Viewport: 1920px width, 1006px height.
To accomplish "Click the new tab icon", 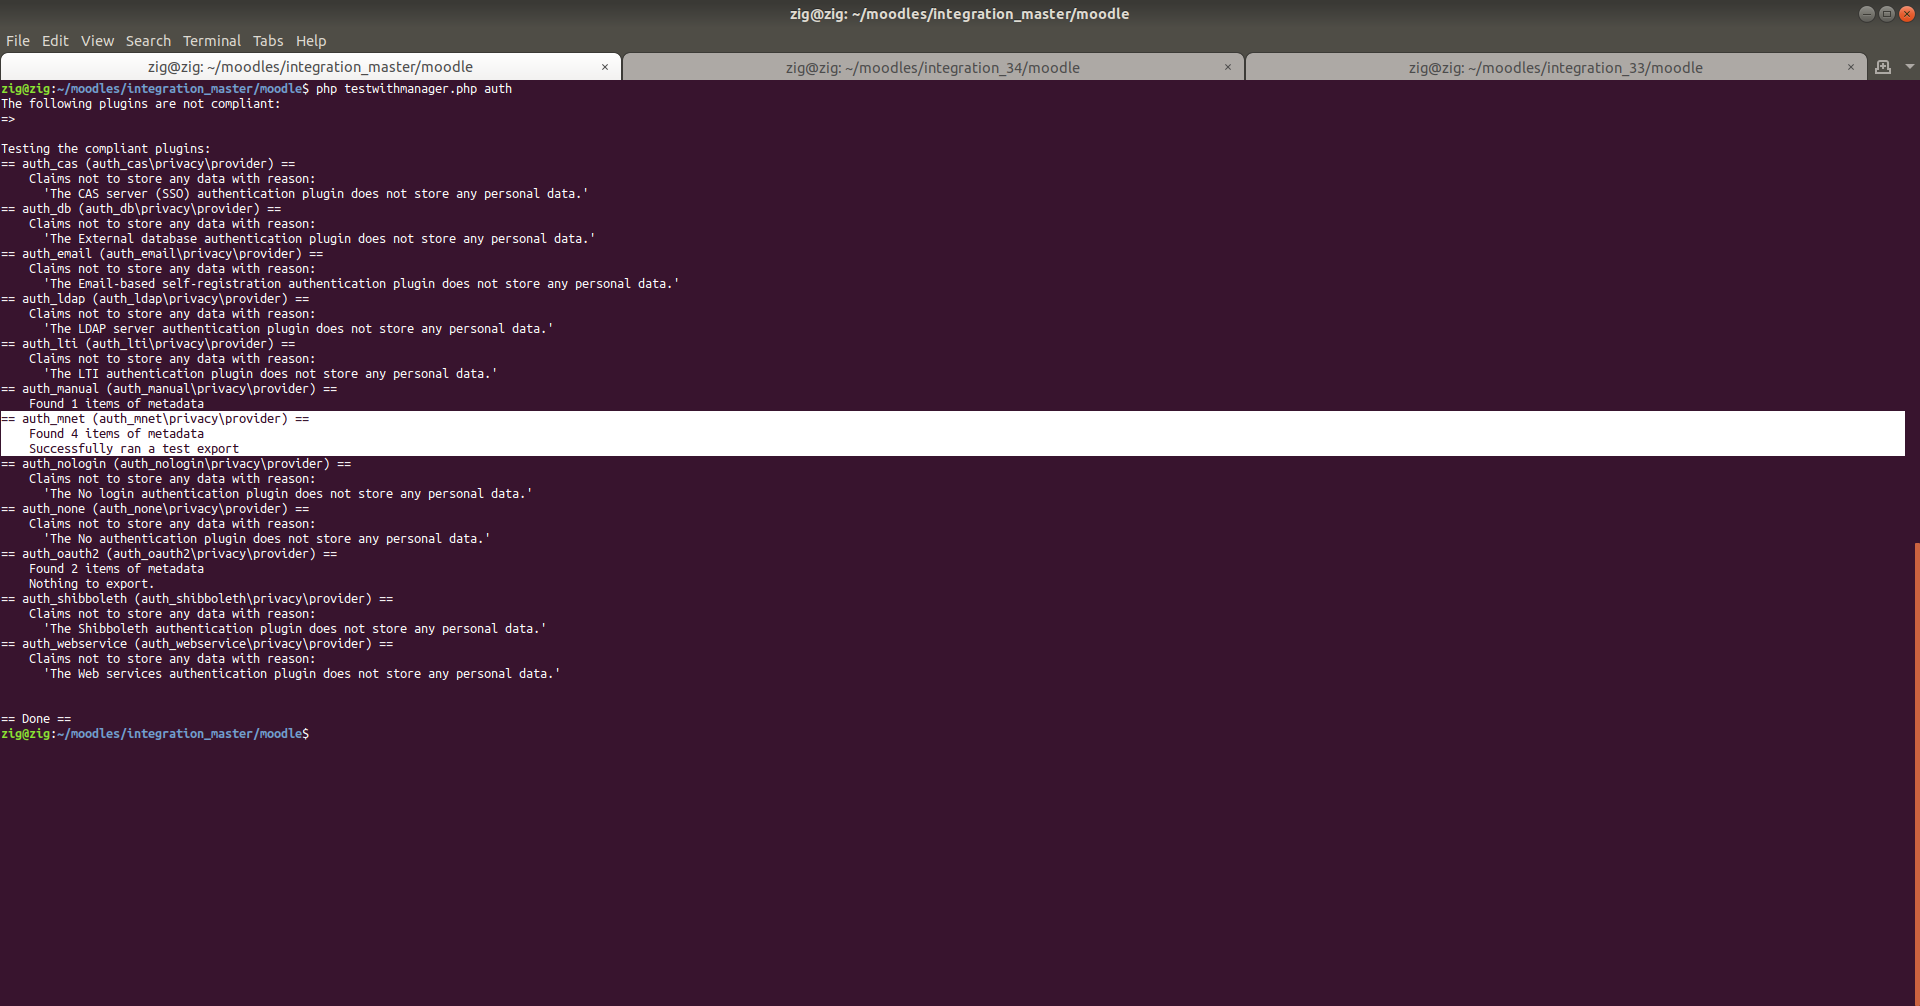I will (x=1883, y=67).
